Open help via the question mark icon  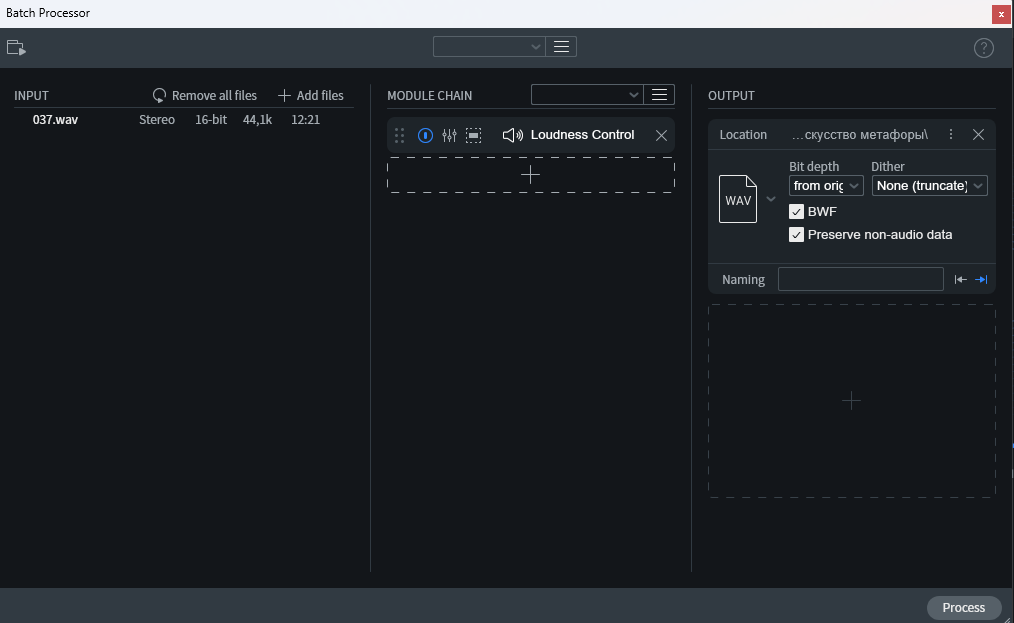(x=984, y=48)
